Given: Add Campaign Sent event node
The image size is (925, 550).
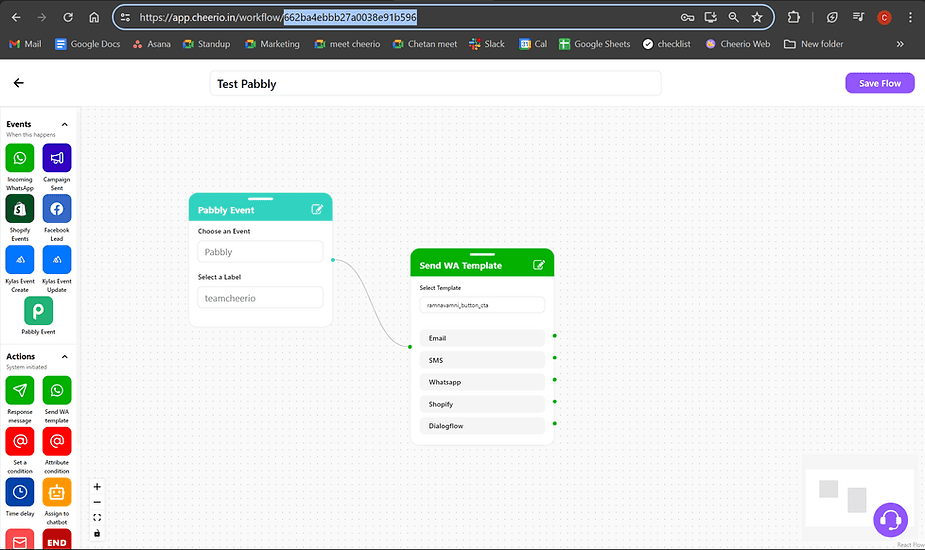Looking at the screenshot, I should click(x=57, y=158).
